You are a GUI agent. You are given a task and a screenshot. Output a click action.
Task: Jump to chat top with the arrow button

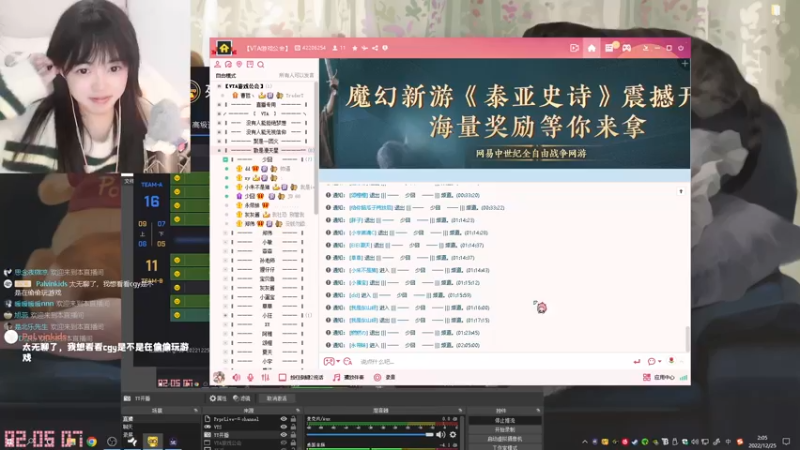(x=681, y=191)
